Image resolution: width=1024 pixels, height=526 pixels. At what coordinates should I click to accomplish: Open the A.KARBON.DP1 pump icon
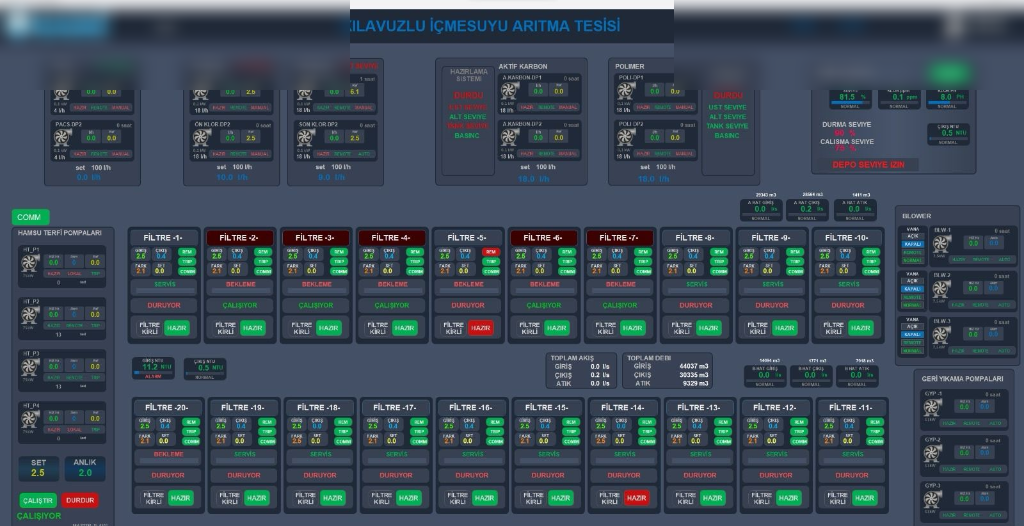pyautogui.click(x=509, y=91)
